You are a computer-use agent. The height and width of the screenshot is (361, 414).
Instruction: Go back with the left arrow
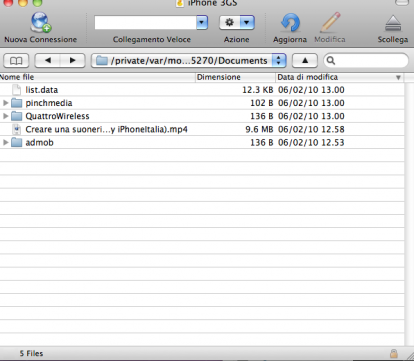click(47, 61)
